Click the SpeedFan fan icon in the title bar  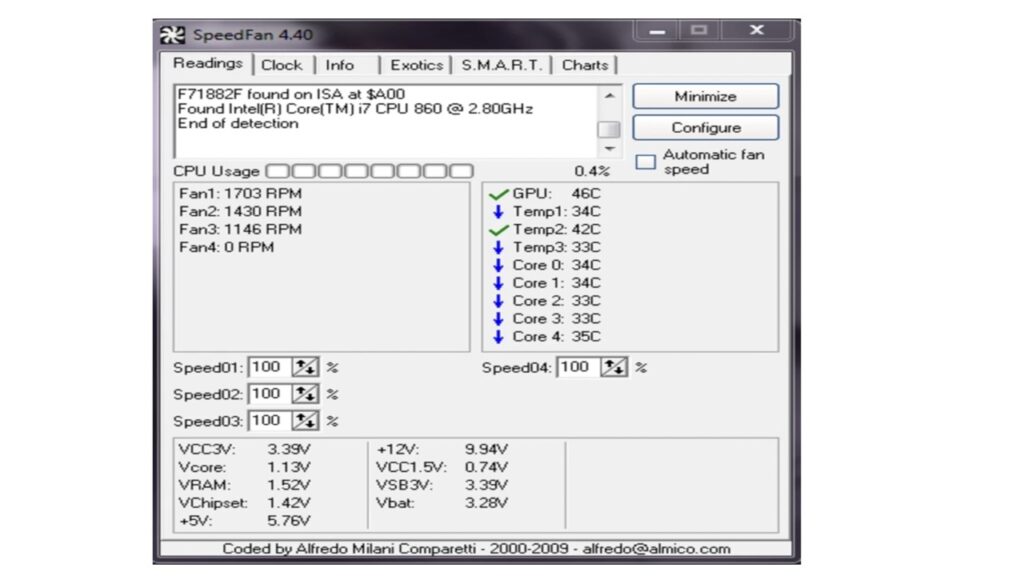pos(172,33)
